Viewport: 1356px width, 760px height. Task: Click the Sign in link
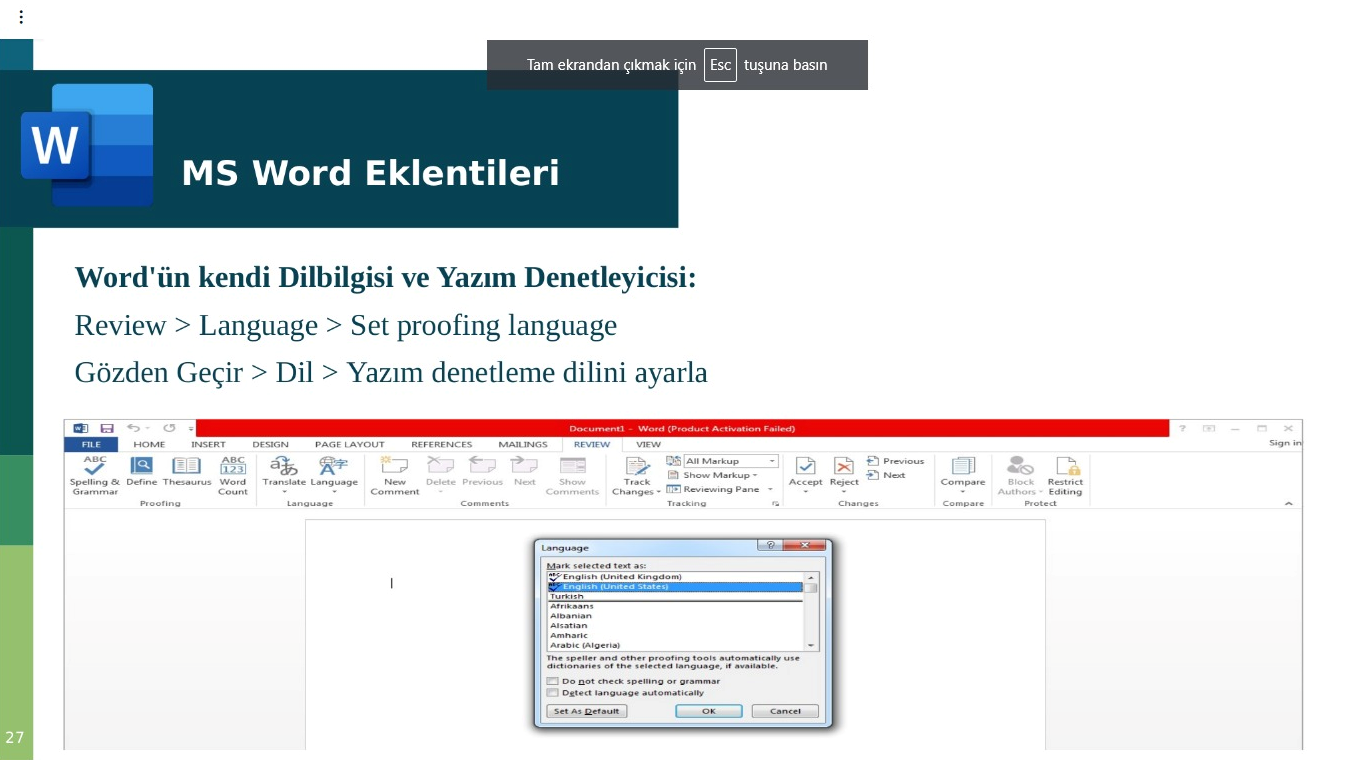[1285, 443]
